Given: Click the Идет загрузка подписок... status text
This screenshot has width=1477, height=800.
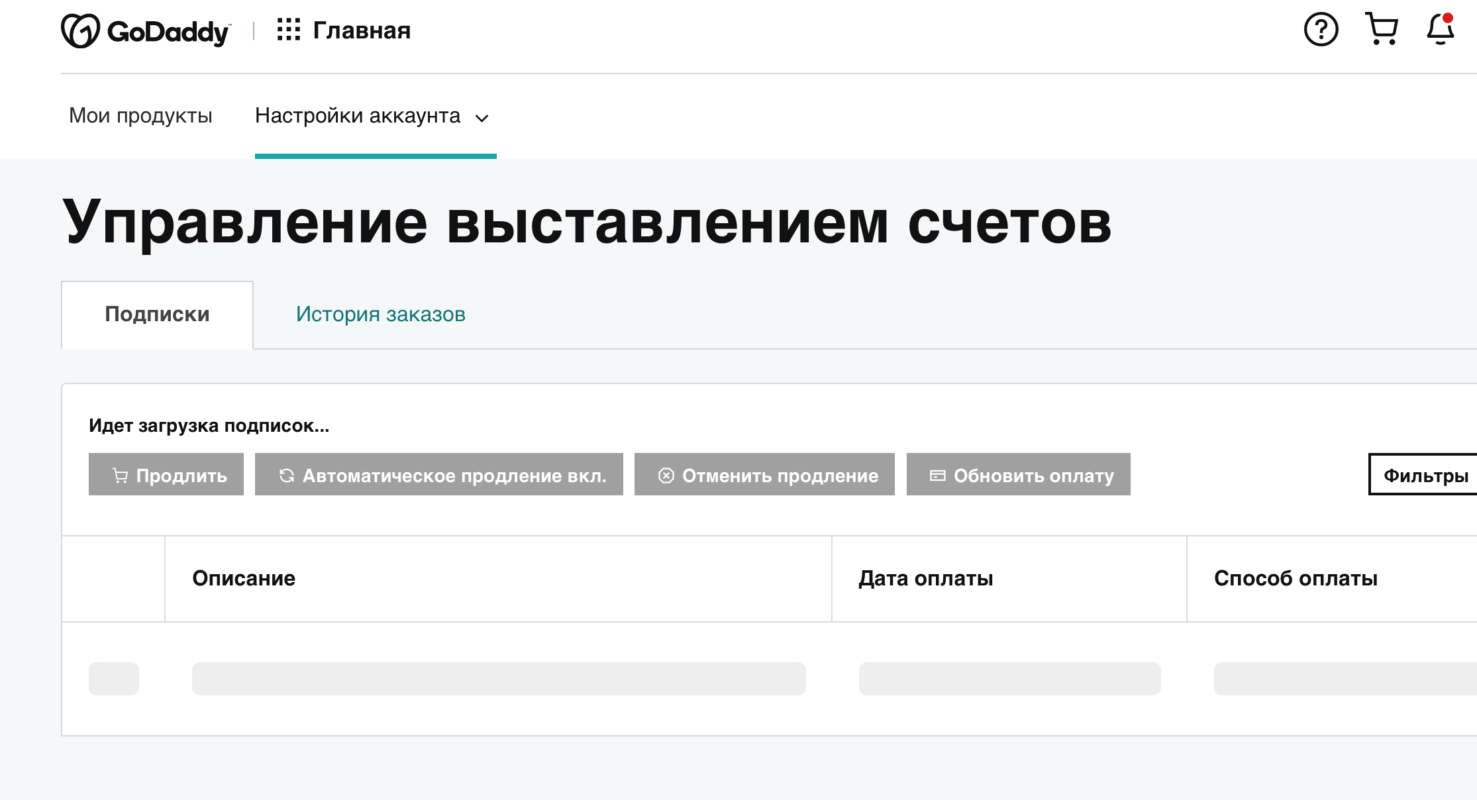Looking at the screenshot, I should coord(209,426).
